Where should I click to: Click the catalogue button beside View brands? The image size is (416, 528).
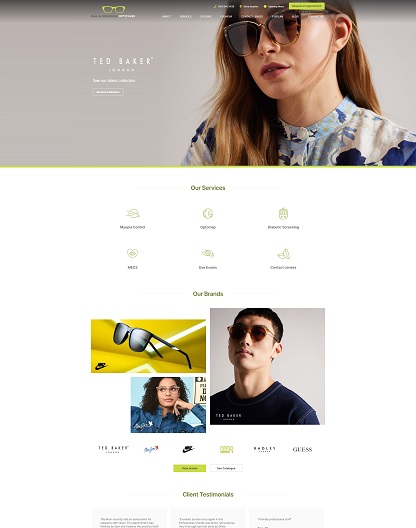click(226, 468)
